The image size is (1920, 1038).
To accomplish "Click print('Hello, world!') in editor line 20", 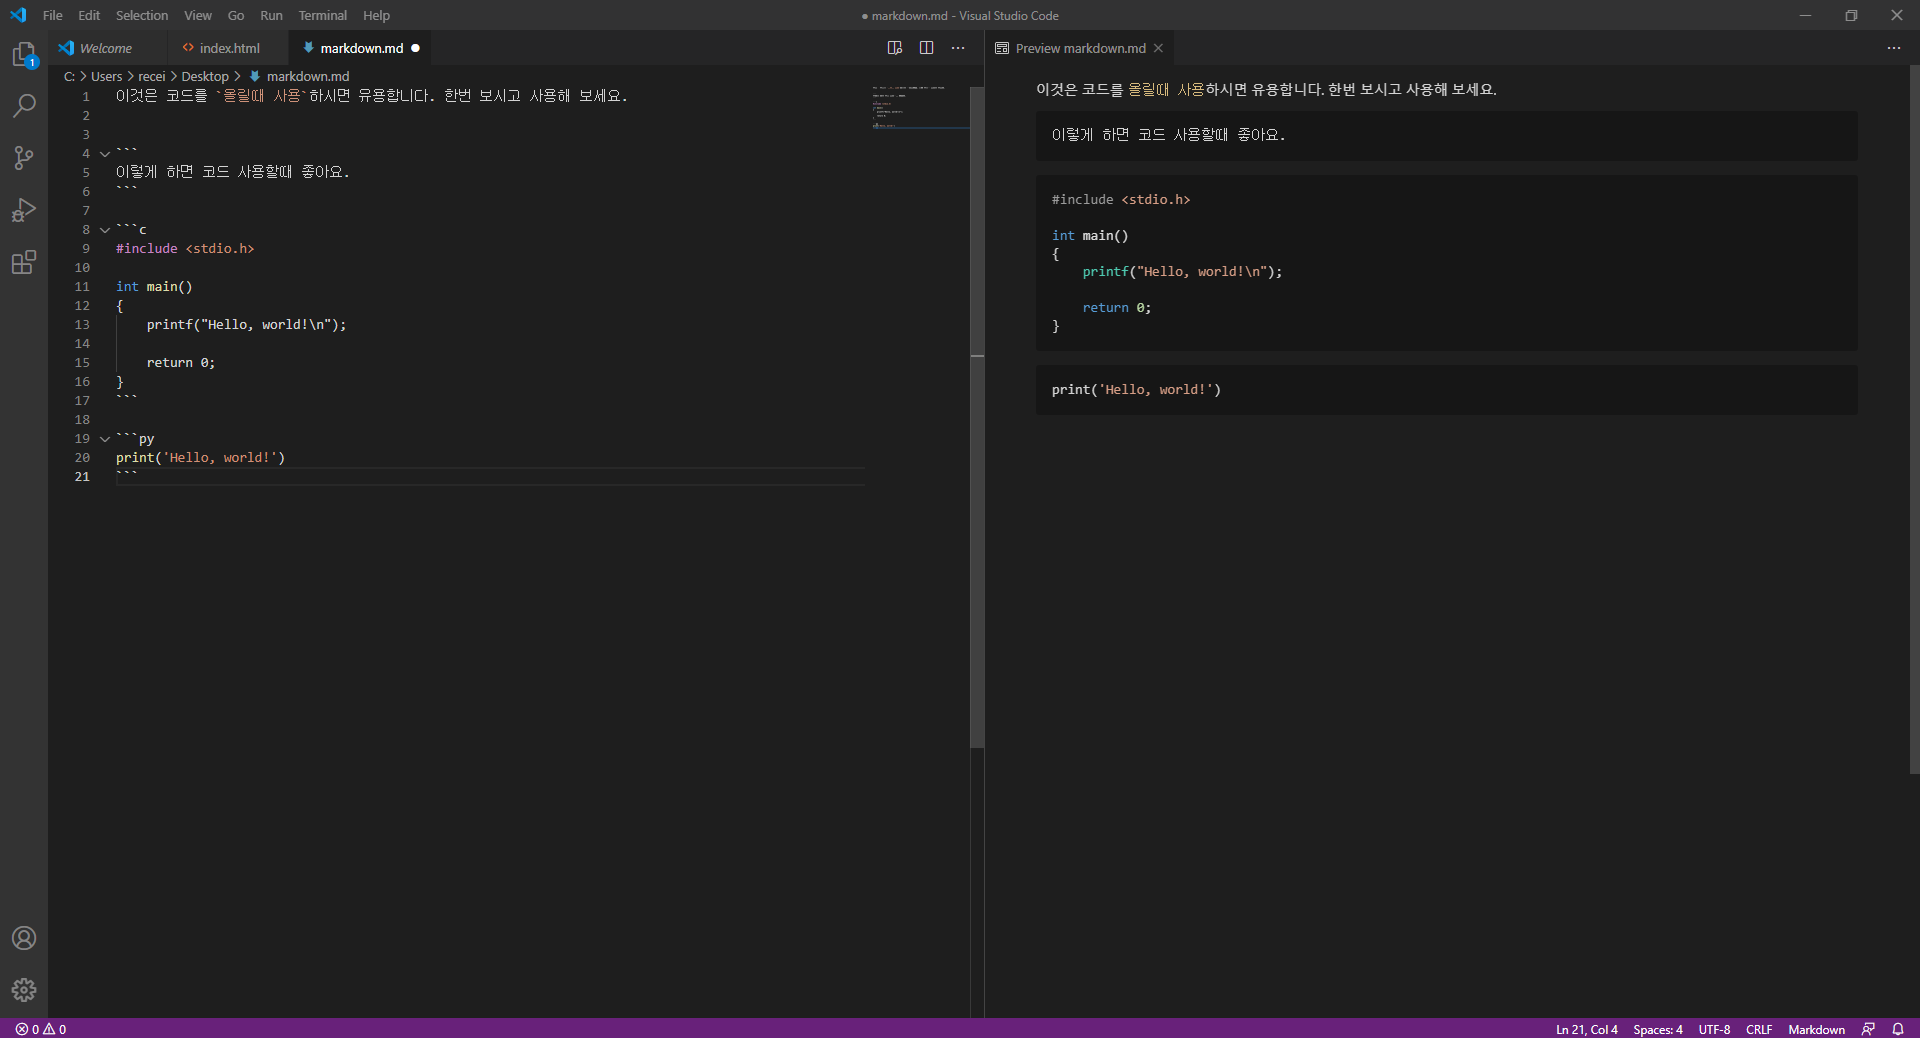I will (x=200, y=458).
